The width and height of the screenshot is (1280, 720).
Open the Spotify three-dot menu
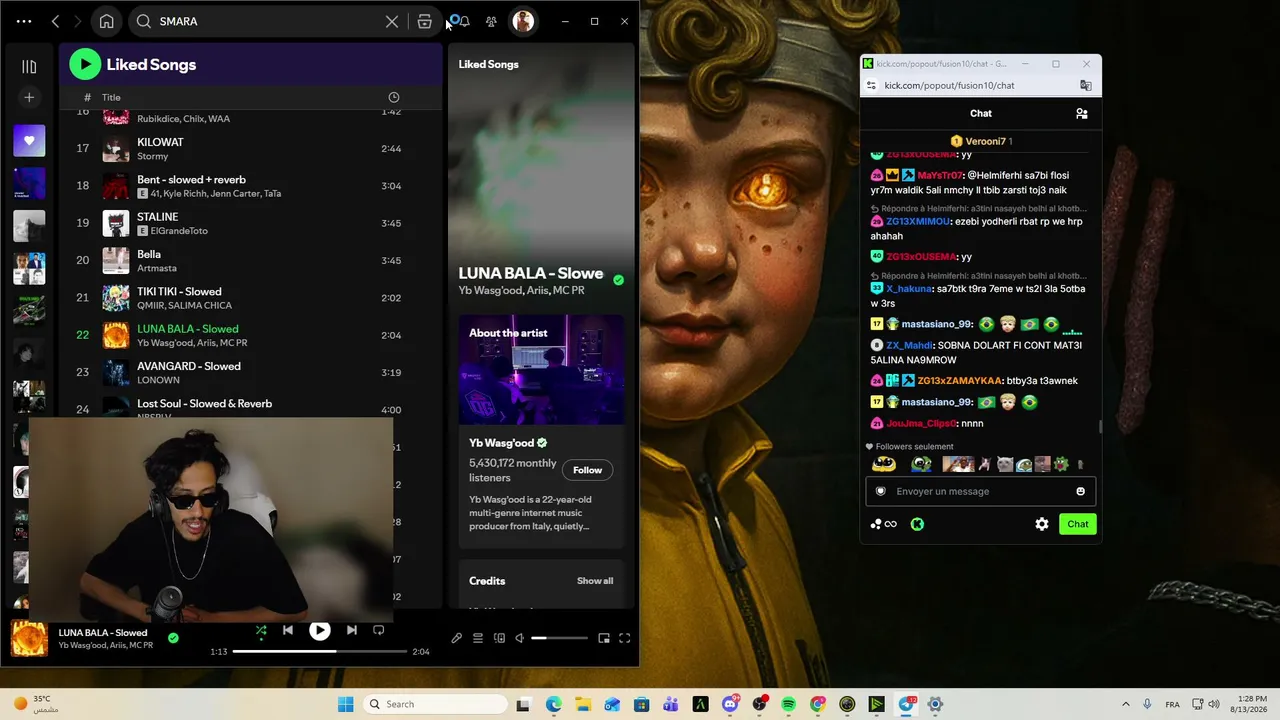click(24, 21)
